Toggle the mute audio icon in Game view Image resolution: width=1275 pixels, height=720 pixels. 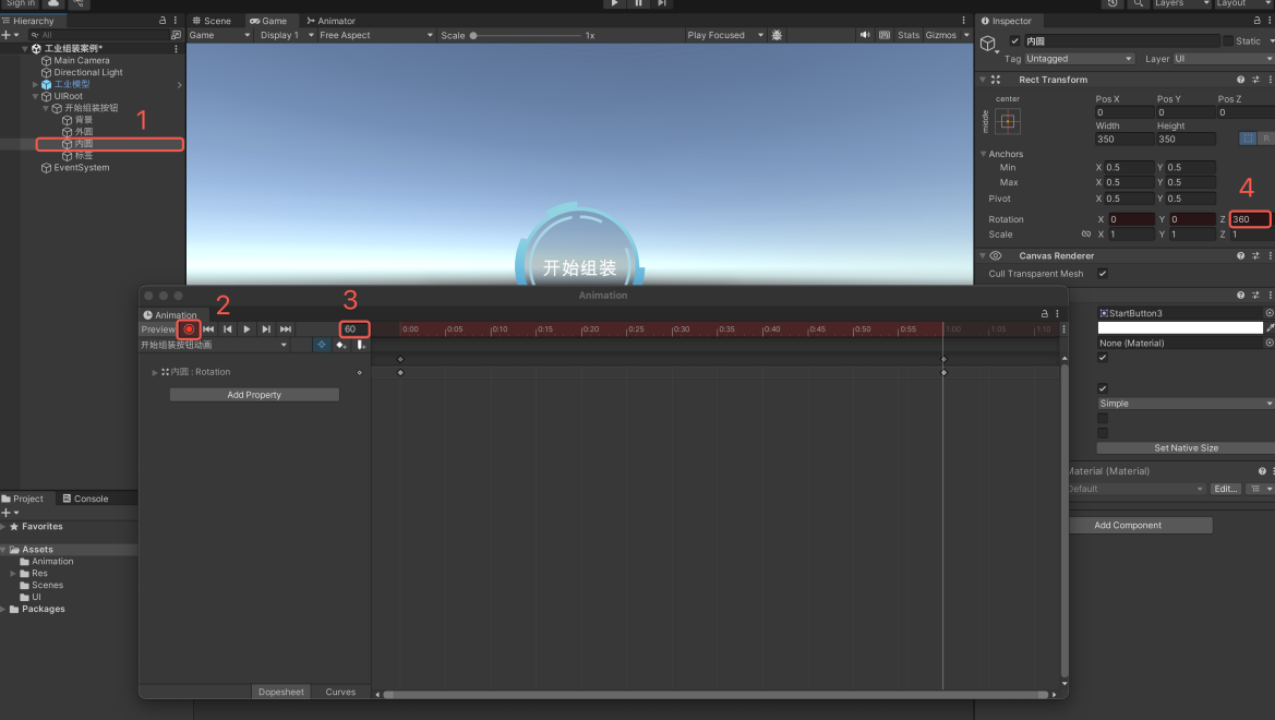865,35
